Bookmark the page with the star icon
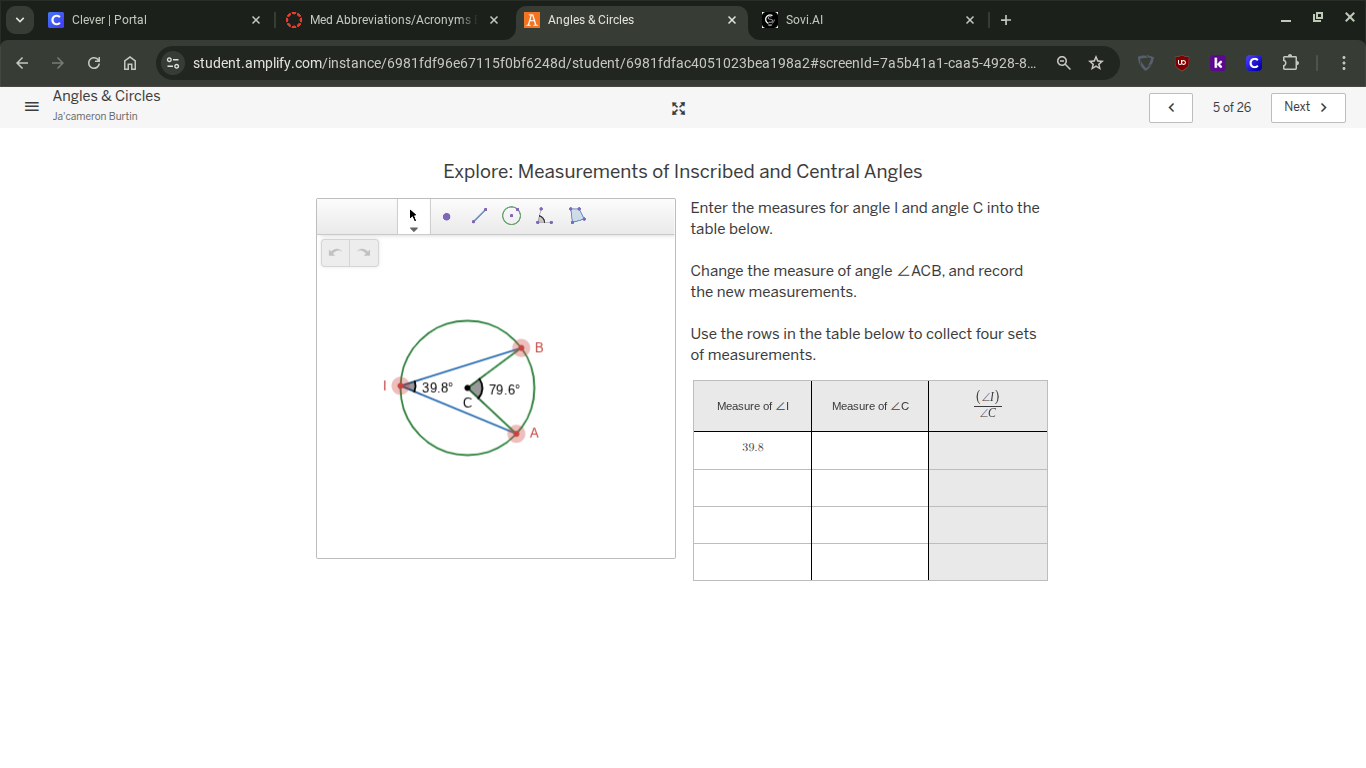Screen dimensions: 1366x768 (1096, 62)
